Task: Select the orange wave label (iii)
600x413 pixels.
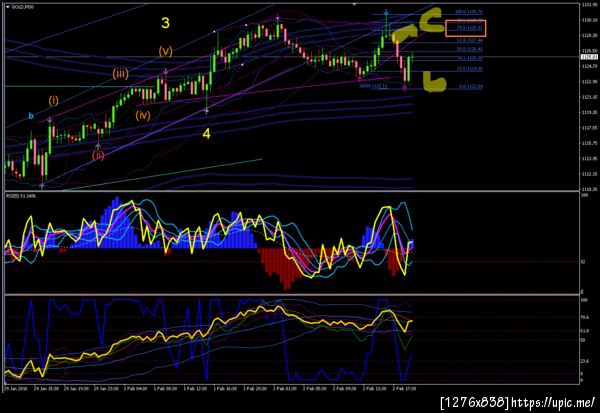Action: 120,73
